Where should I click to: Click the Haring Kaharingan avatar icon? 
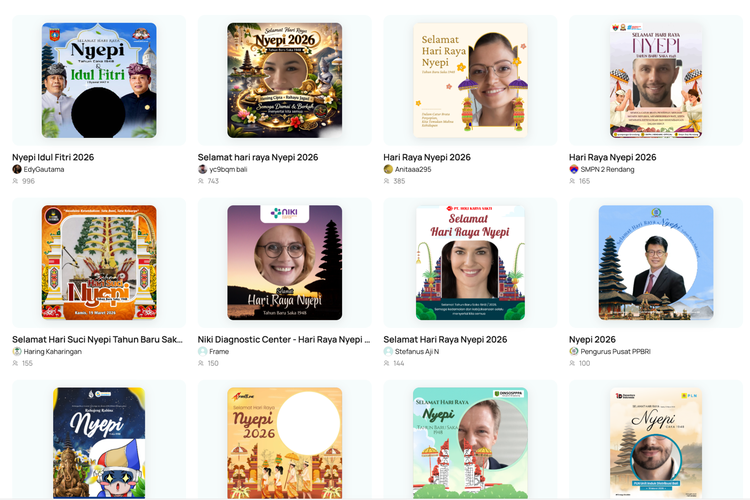click(17, 351)
